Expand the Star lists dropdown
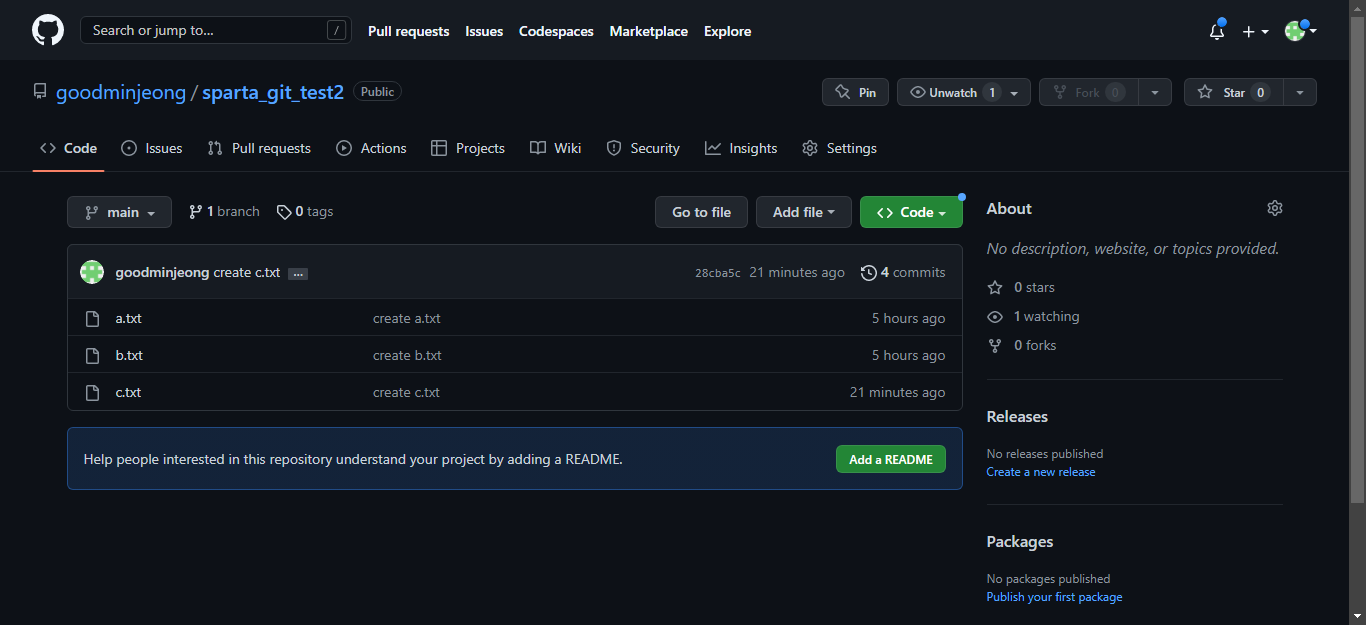 tap(1300, 92)
